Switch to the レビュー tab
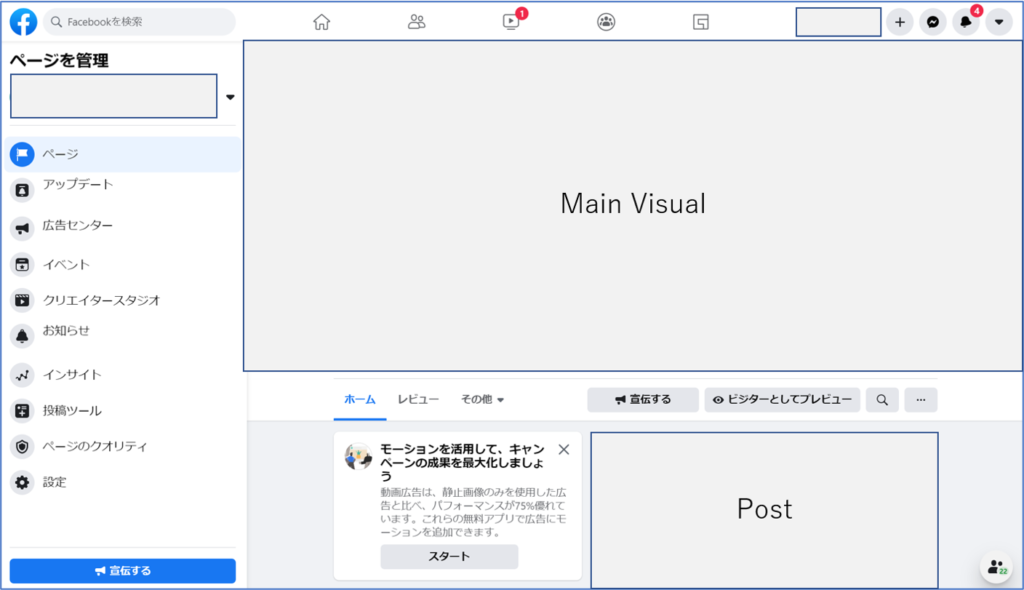Screen dimensions: 1024x590 click(418, 399)
